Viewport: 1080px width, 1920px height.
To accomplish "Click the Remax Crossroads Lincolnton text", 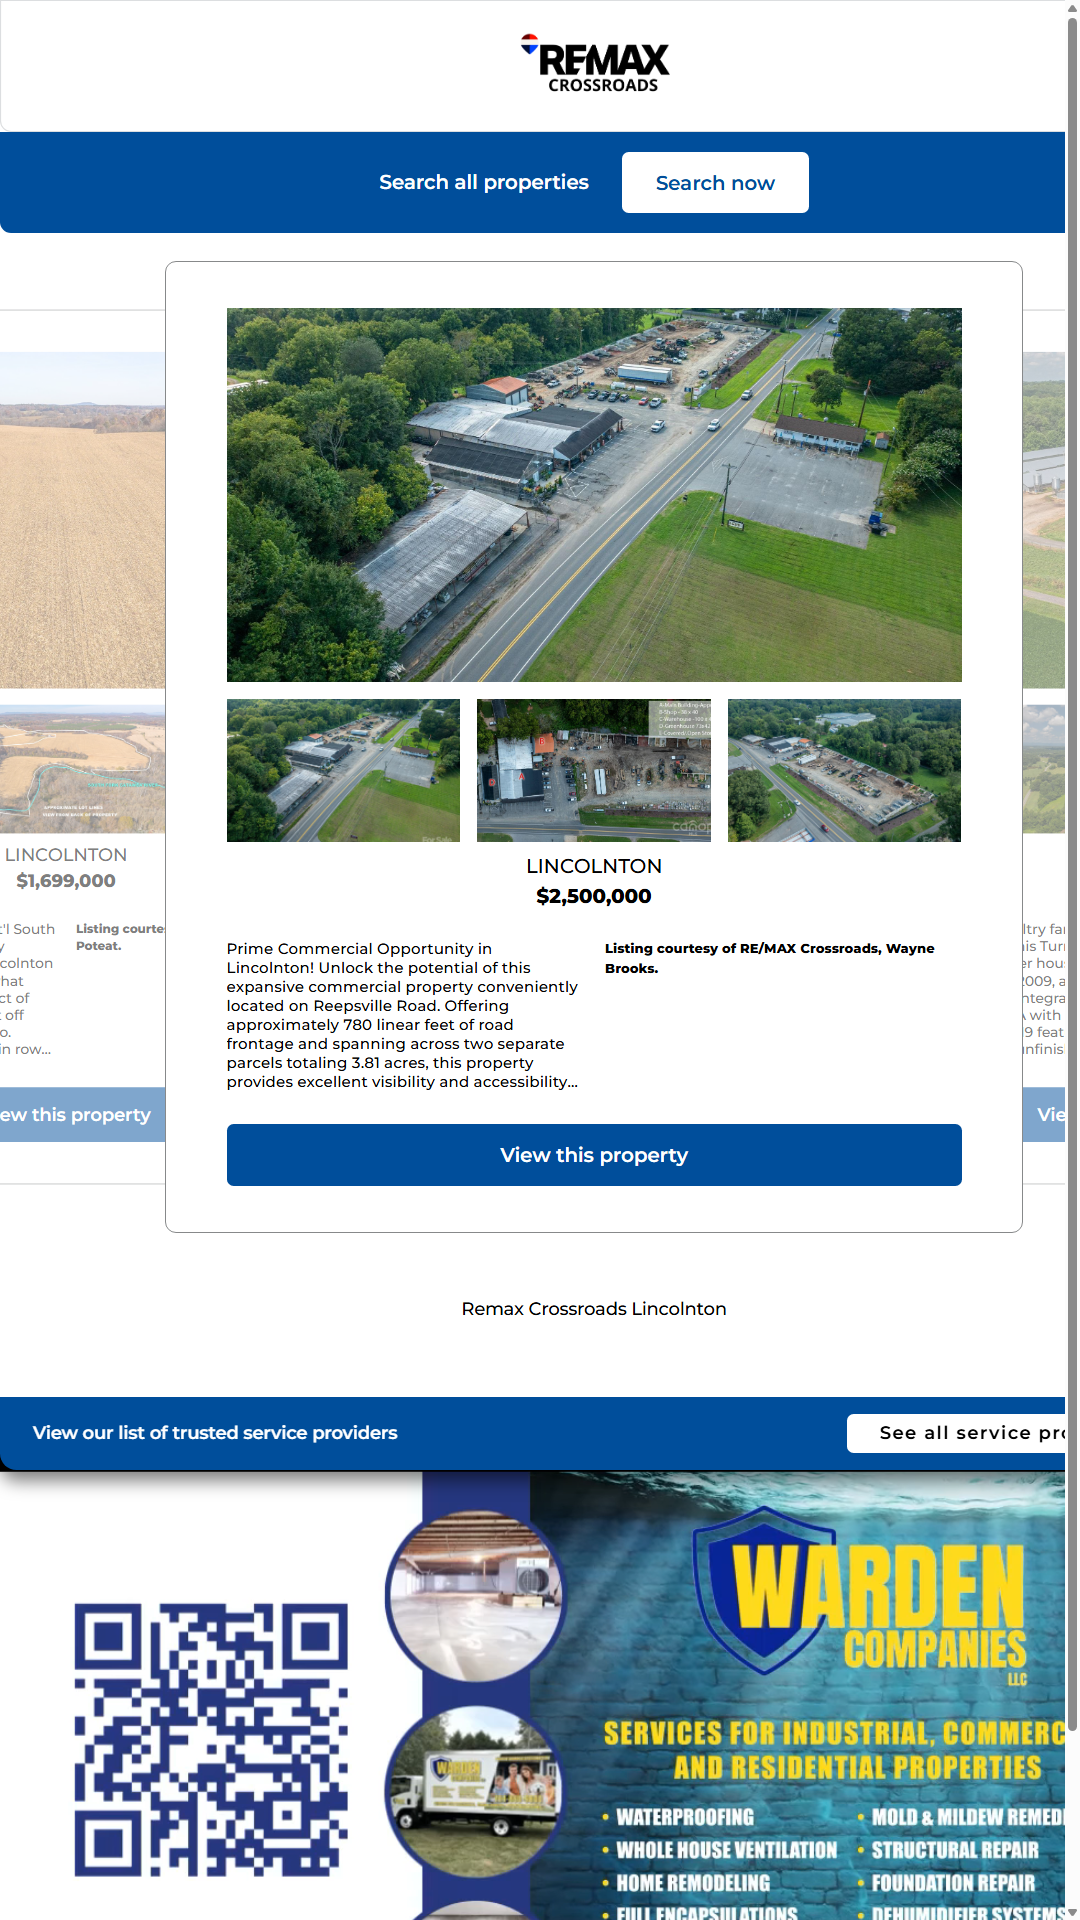I will (x=594, y=1309).
